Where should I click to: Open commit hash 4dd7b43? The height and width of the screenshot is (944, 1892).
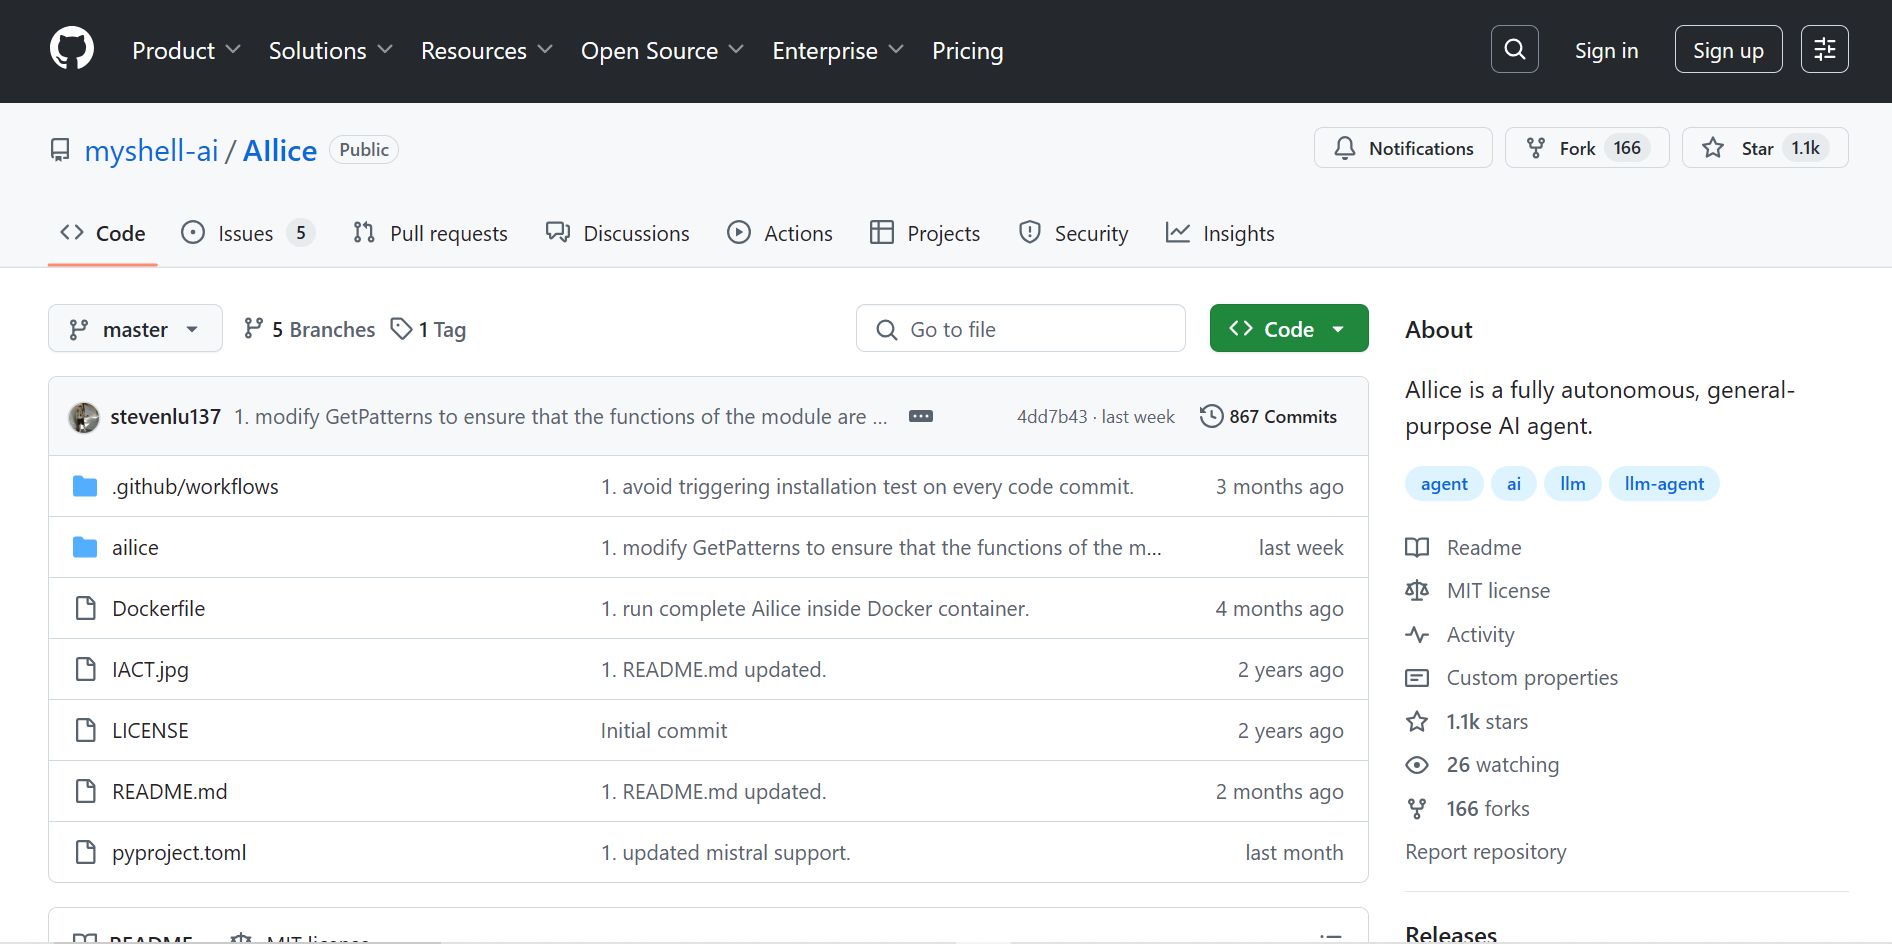1052,417
